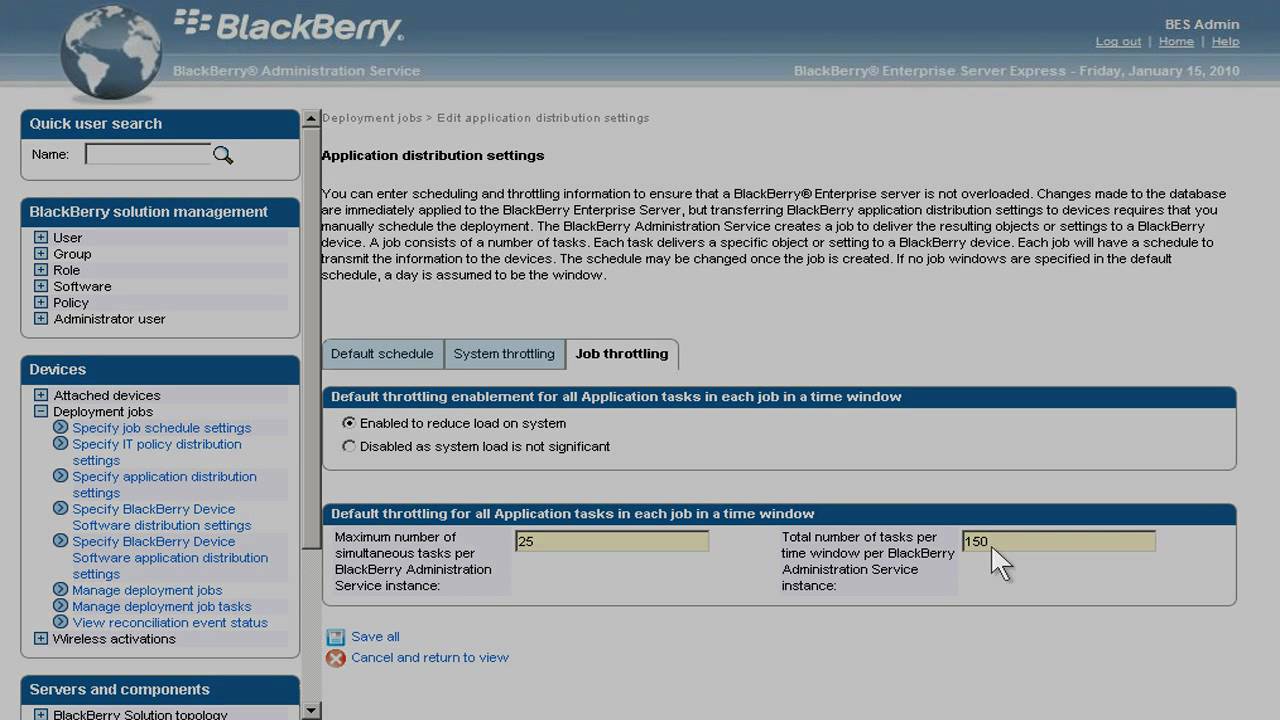Open Specify application distribution settings link
The height and width of the screenshot is (720, 1280).
pos(164,485)
